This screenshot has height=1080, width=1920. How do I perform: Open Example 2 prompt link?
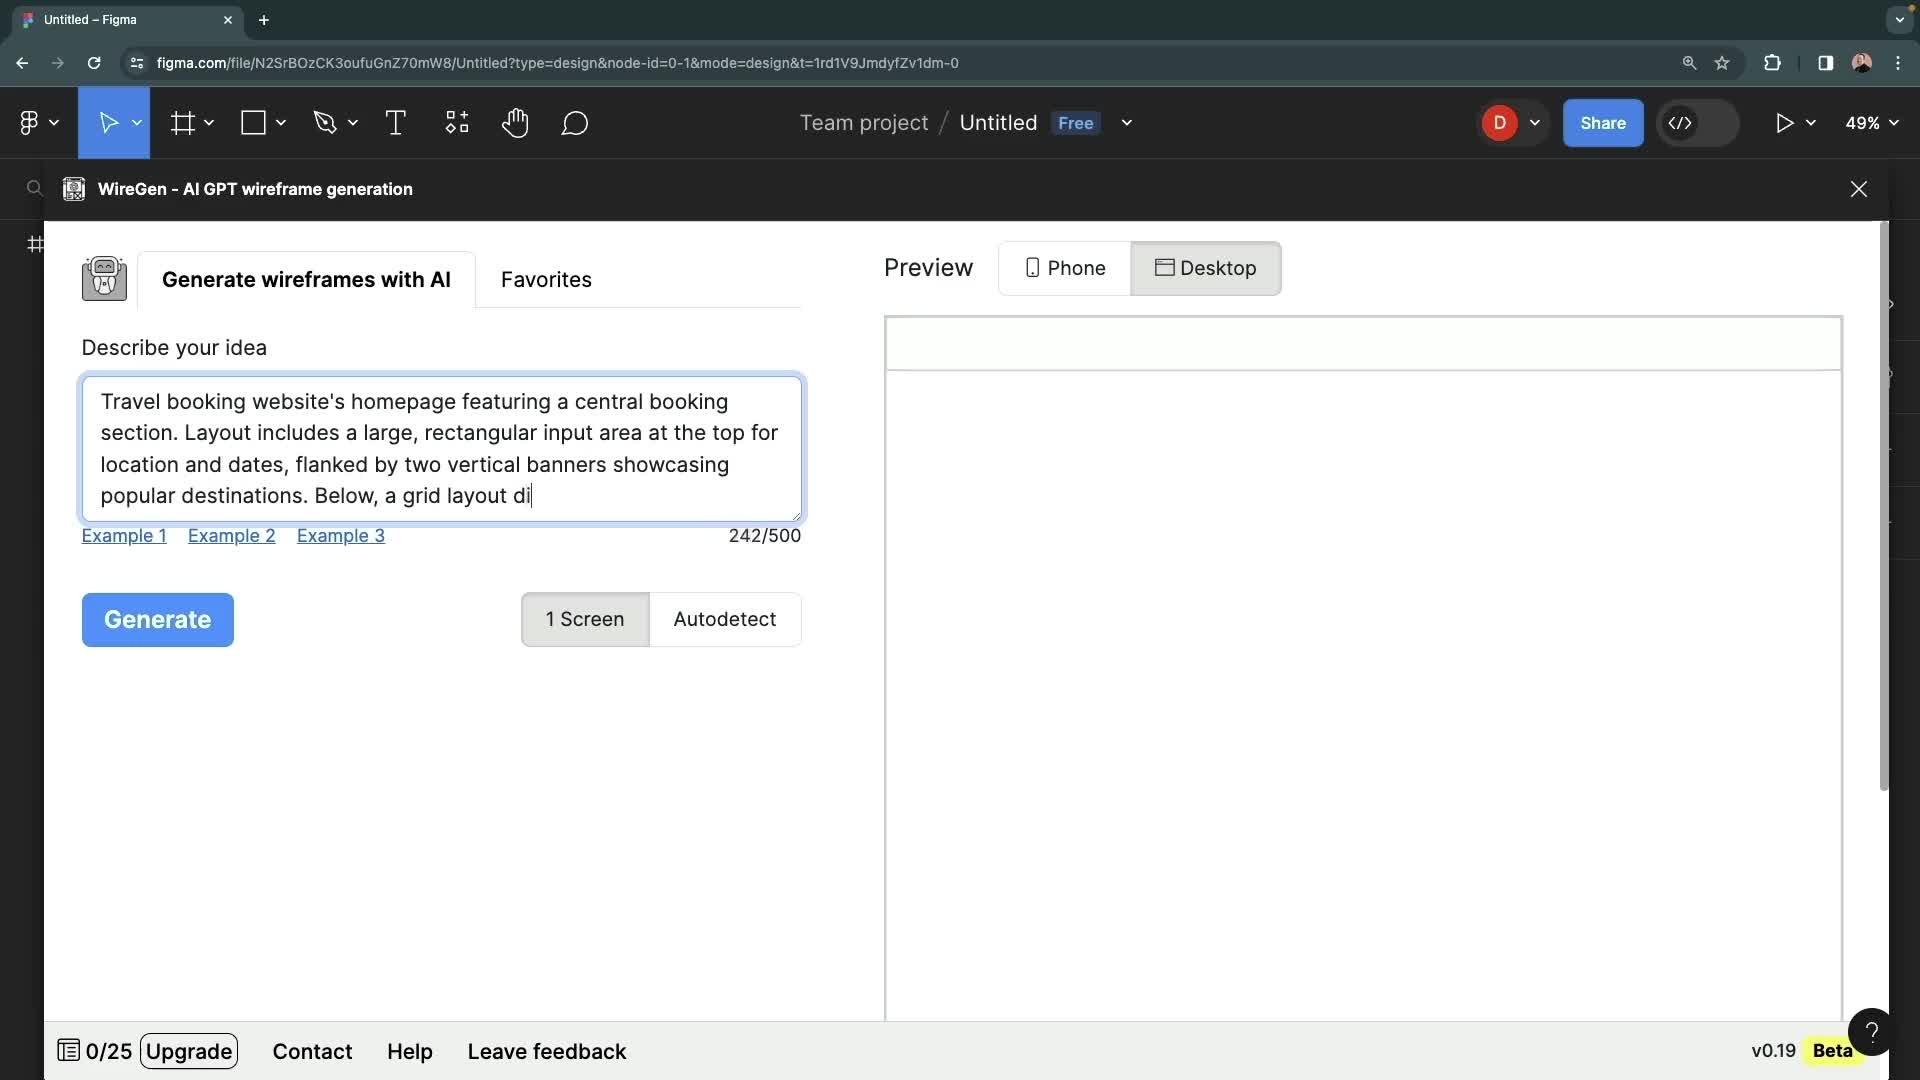(232, 536)
